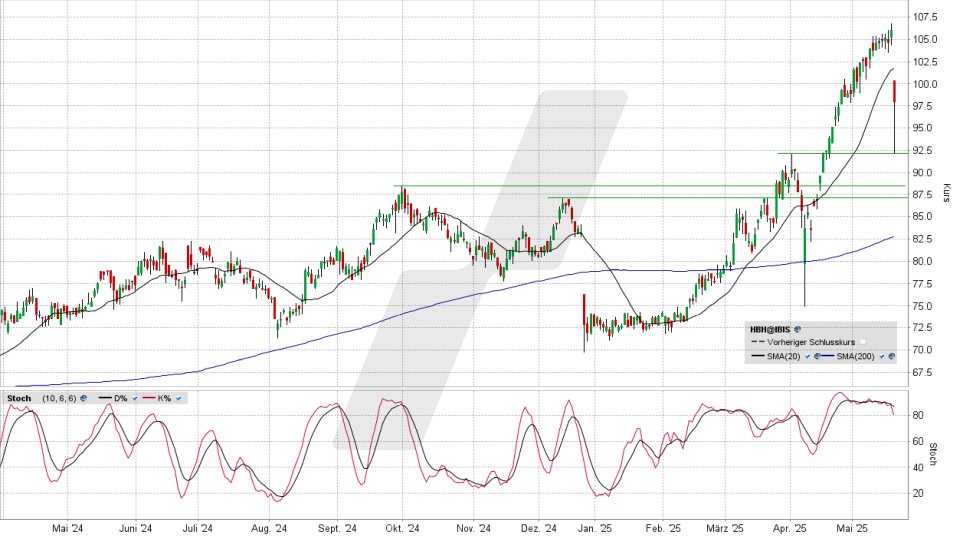Image resolution: width=960 pixels, height=540 pixels.
Task: Toggle the K% line checkmark
Action: click(178, 398)
